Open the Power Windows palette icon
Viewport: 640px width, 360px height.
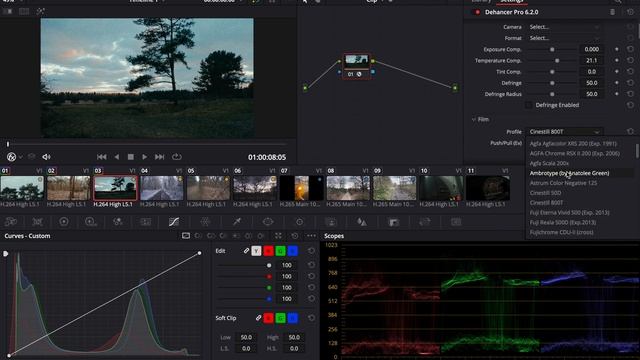tap(268, 222)
